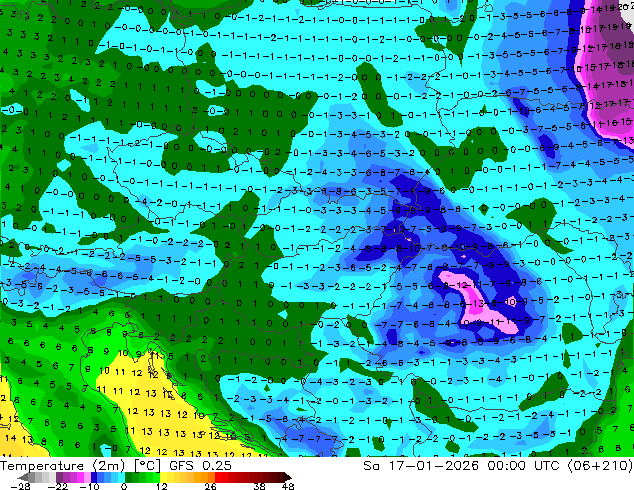Click the 'Temperature (2m) [°C]' map title
The width and height of the screenshot is (634, 490).
[x=78, y=465]
